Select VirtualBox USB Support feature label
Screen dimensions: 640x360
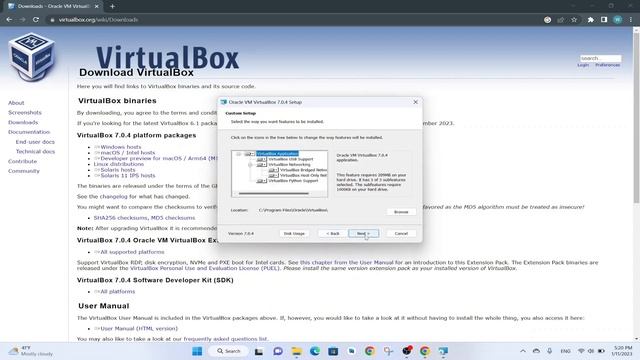[291, 159]
